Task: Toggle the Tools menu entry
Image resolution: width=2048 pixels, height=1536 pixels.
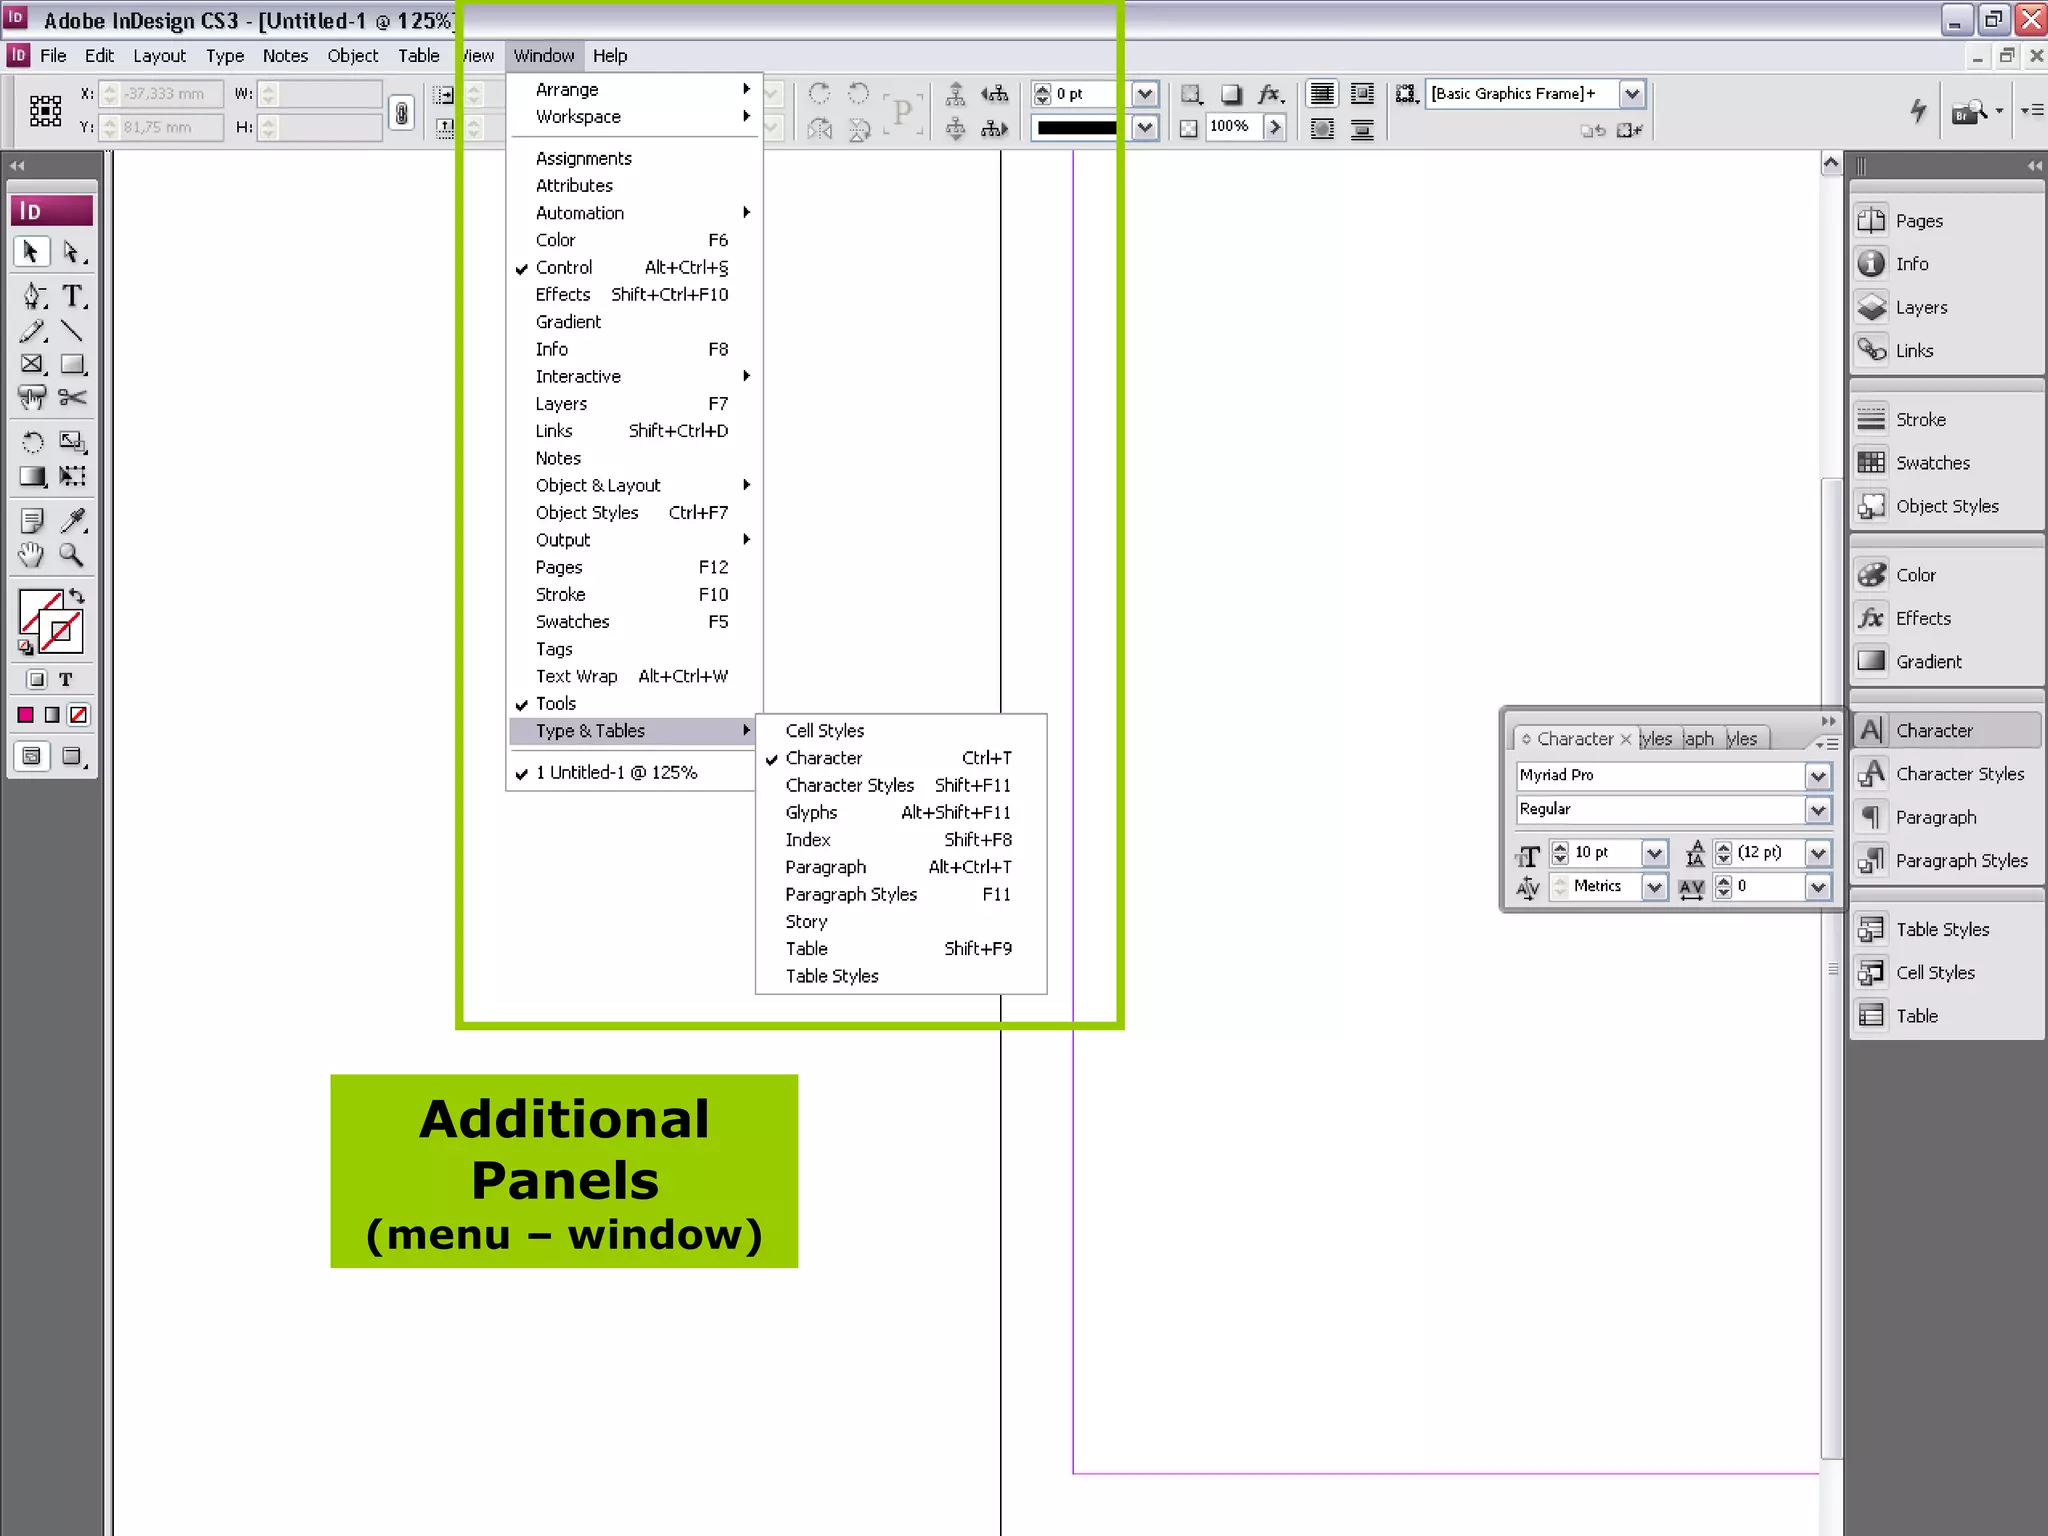Action: (634, 703)
